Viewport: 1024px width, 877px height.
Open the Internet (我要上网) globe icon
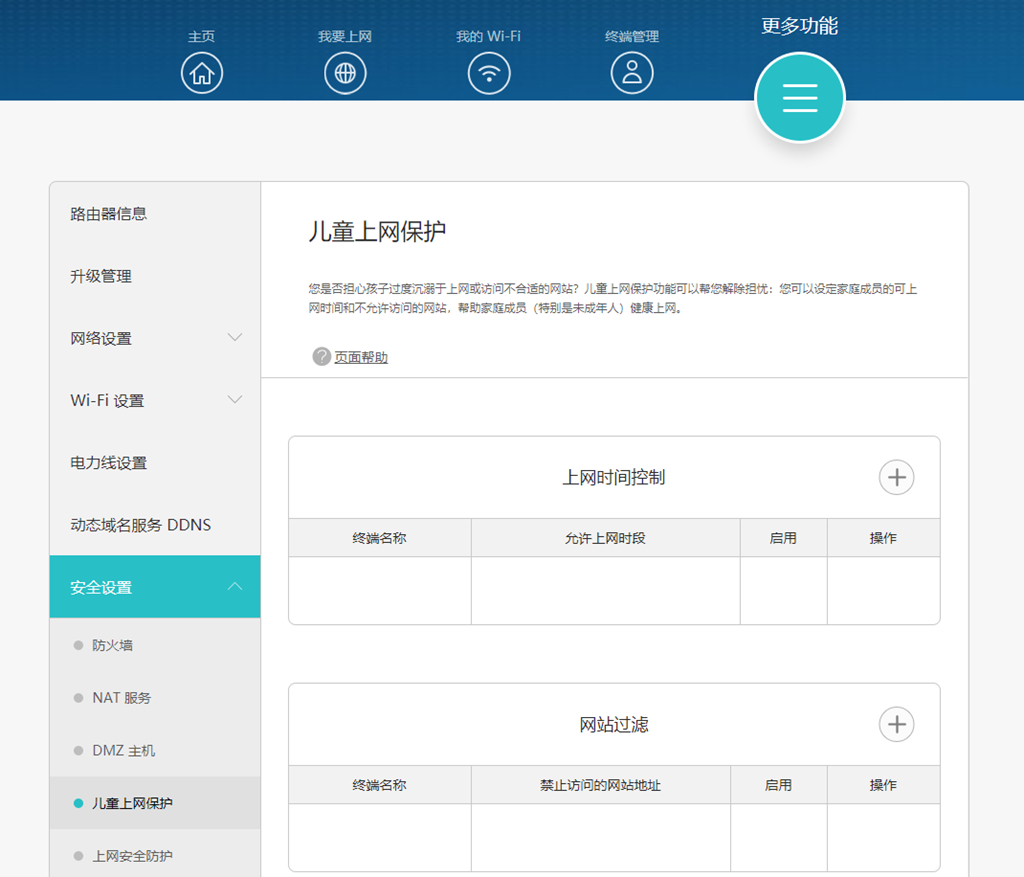pyautogui.click(x=345, y=73)
